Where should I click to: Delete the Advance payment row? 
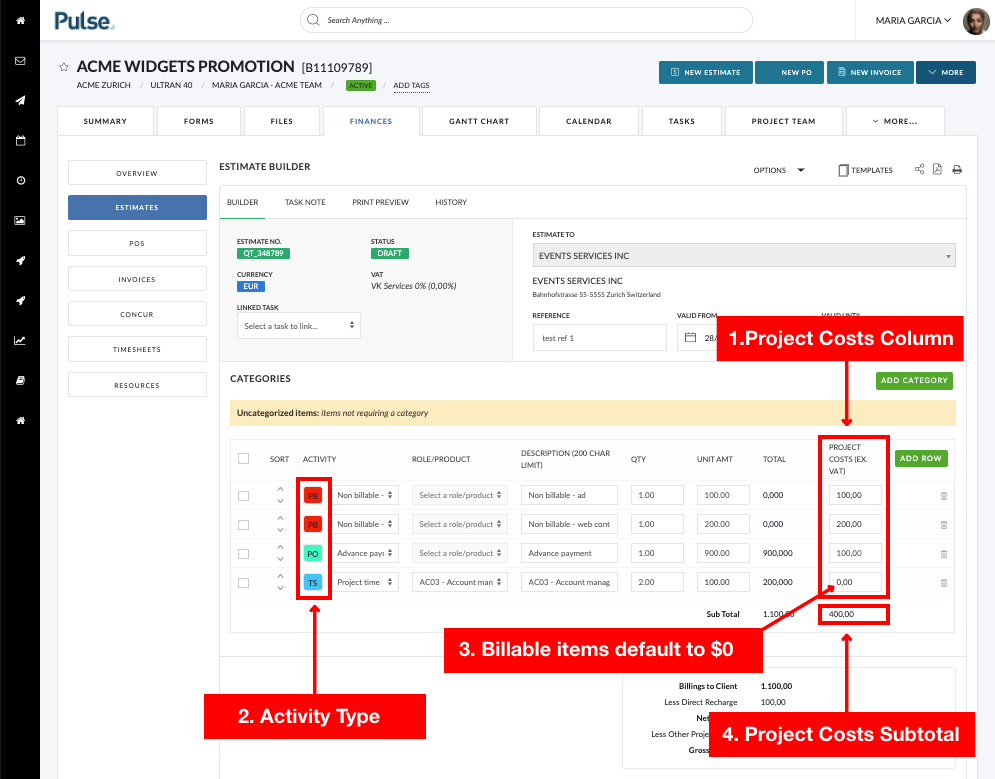(x=944, y=554)
